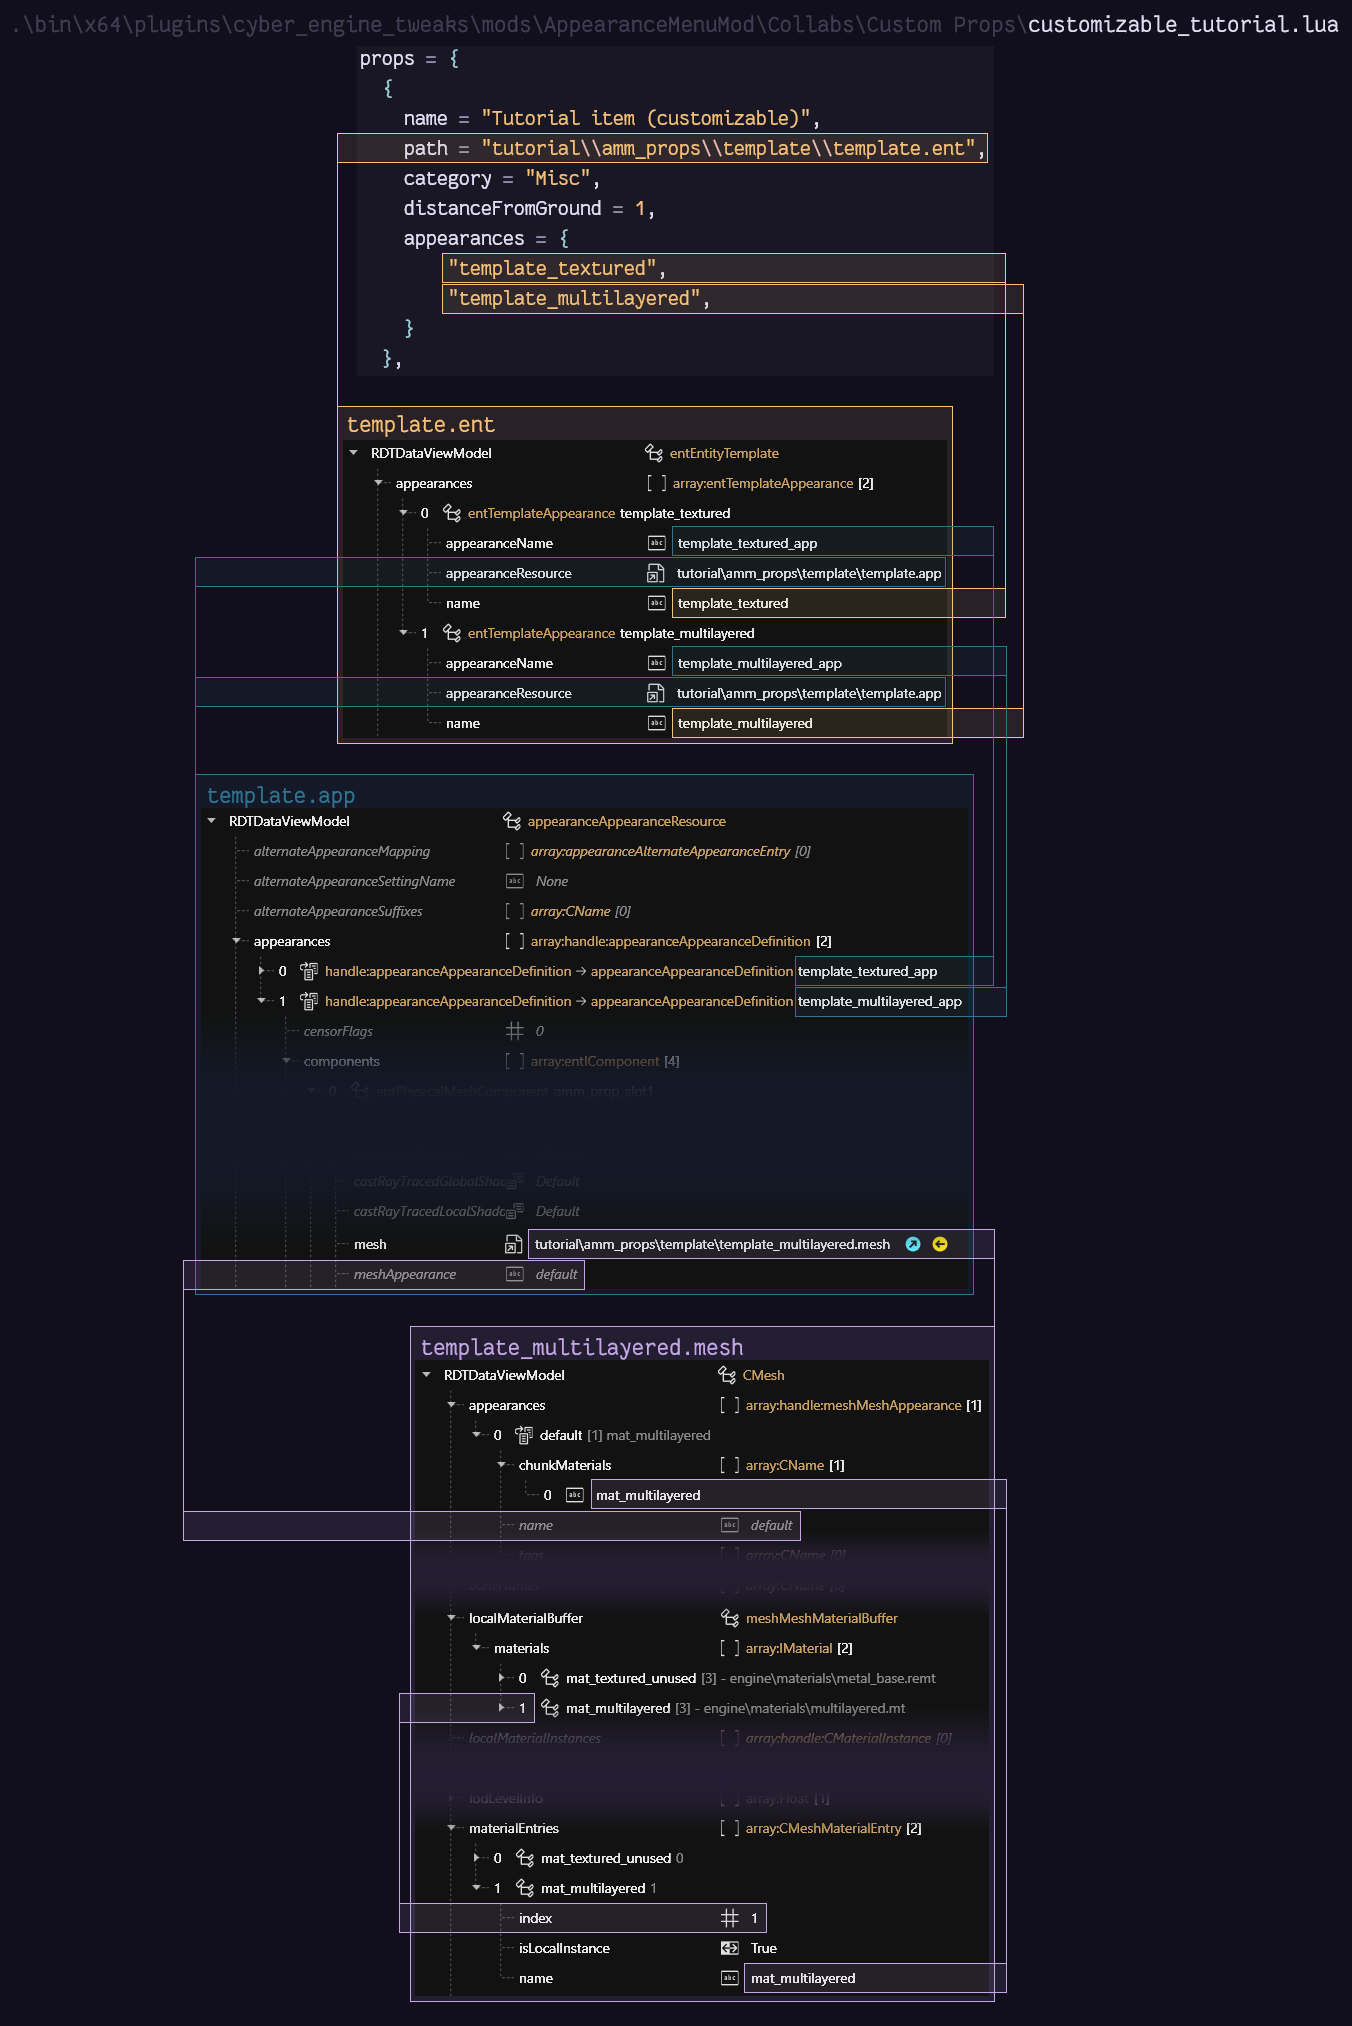Viewport: 1352px width, 2026px height.
Task: Expand mat_multilayered entry under materials
Action: coord(502,1708)
